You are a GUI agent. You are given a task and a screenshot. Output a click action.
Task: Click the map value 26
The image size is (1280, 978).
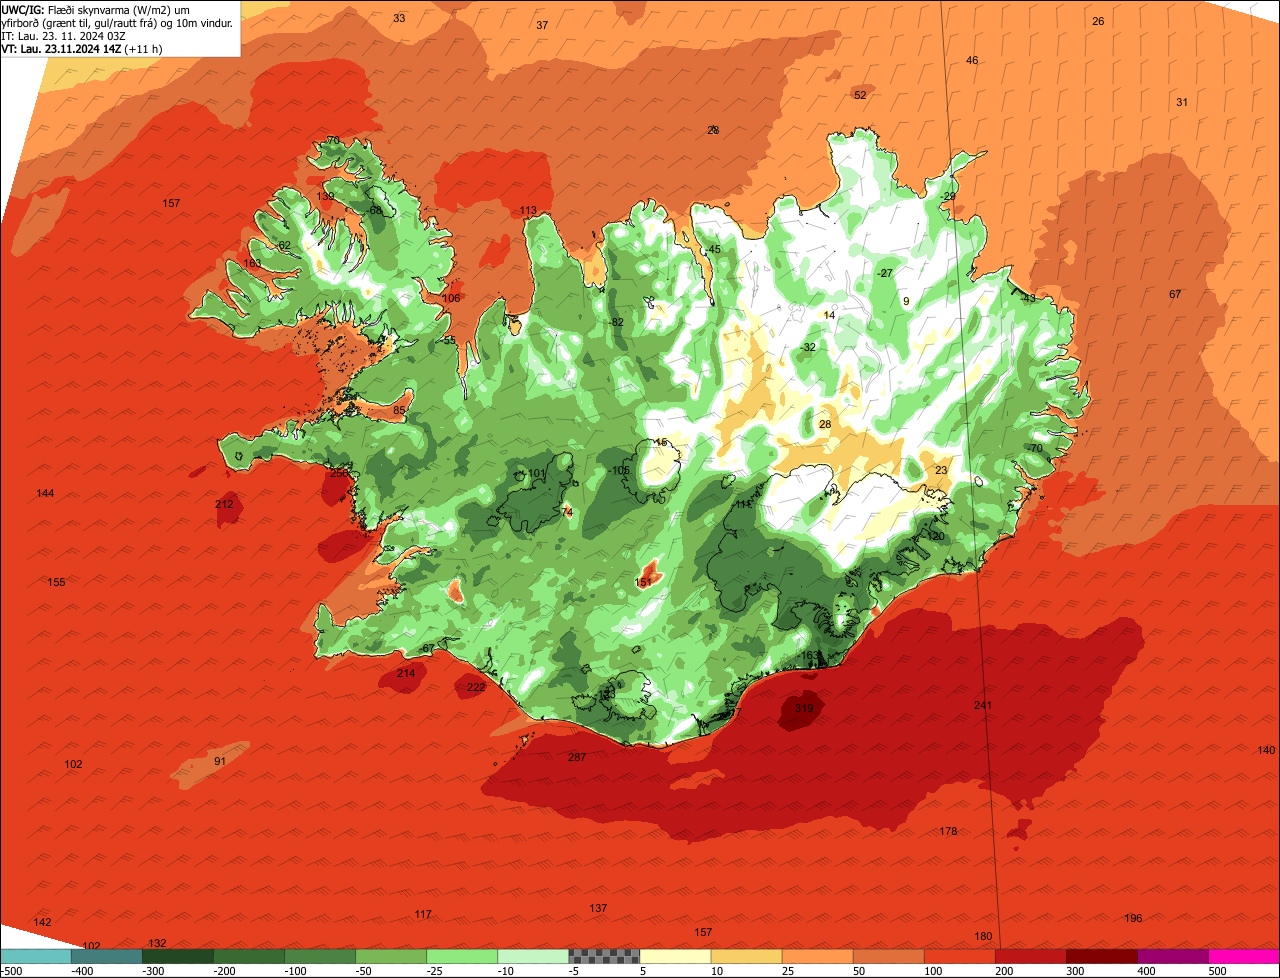click(1098, 21)
